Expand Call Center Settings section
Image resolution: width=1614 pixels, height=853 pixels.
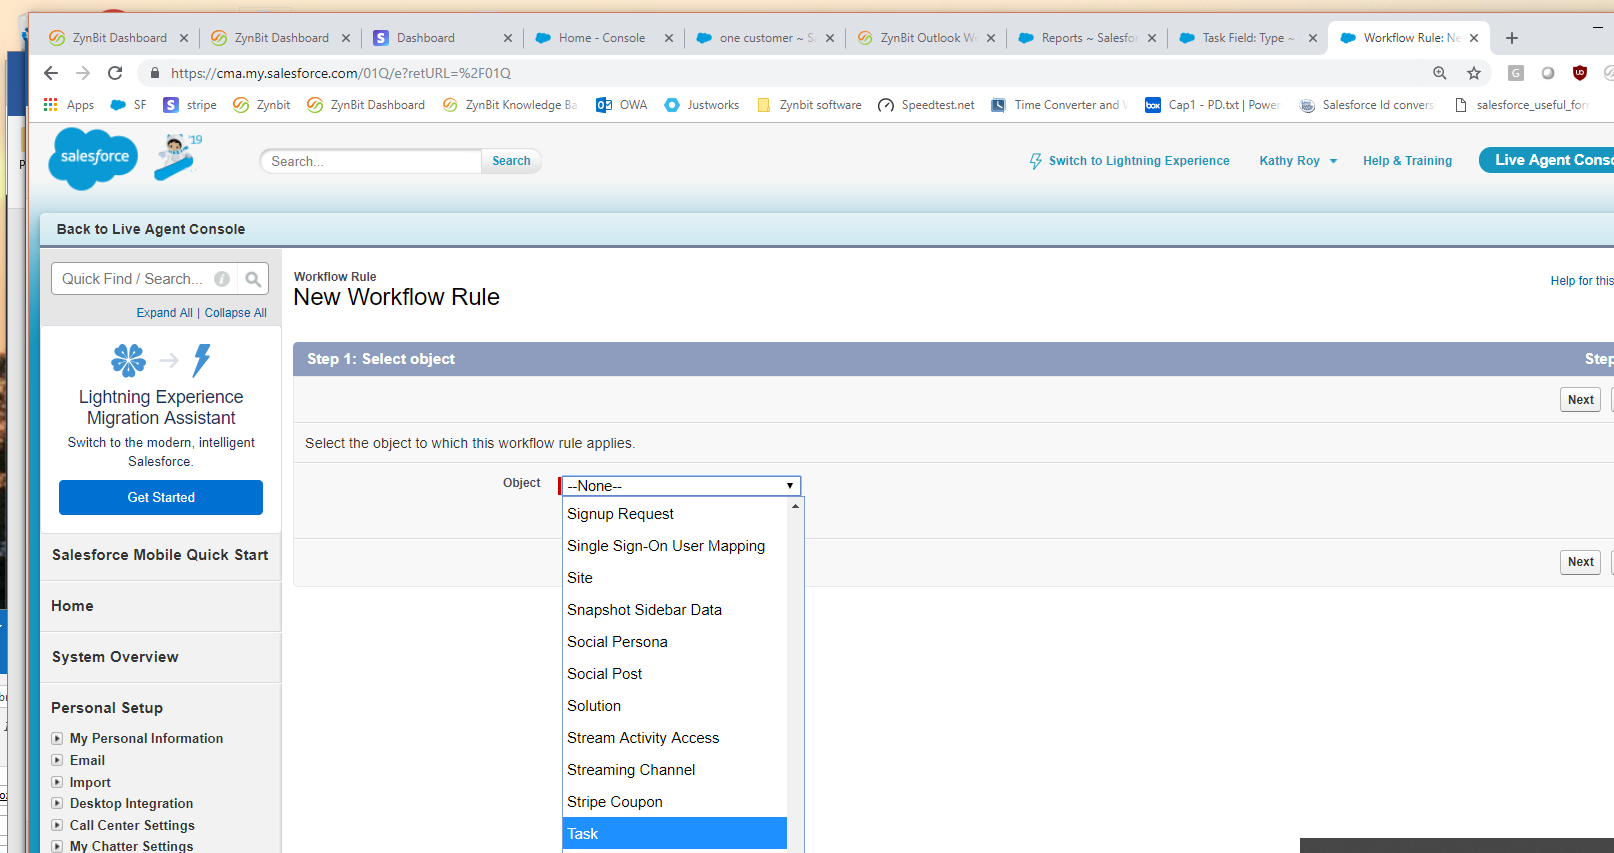(x=57, y=825)
